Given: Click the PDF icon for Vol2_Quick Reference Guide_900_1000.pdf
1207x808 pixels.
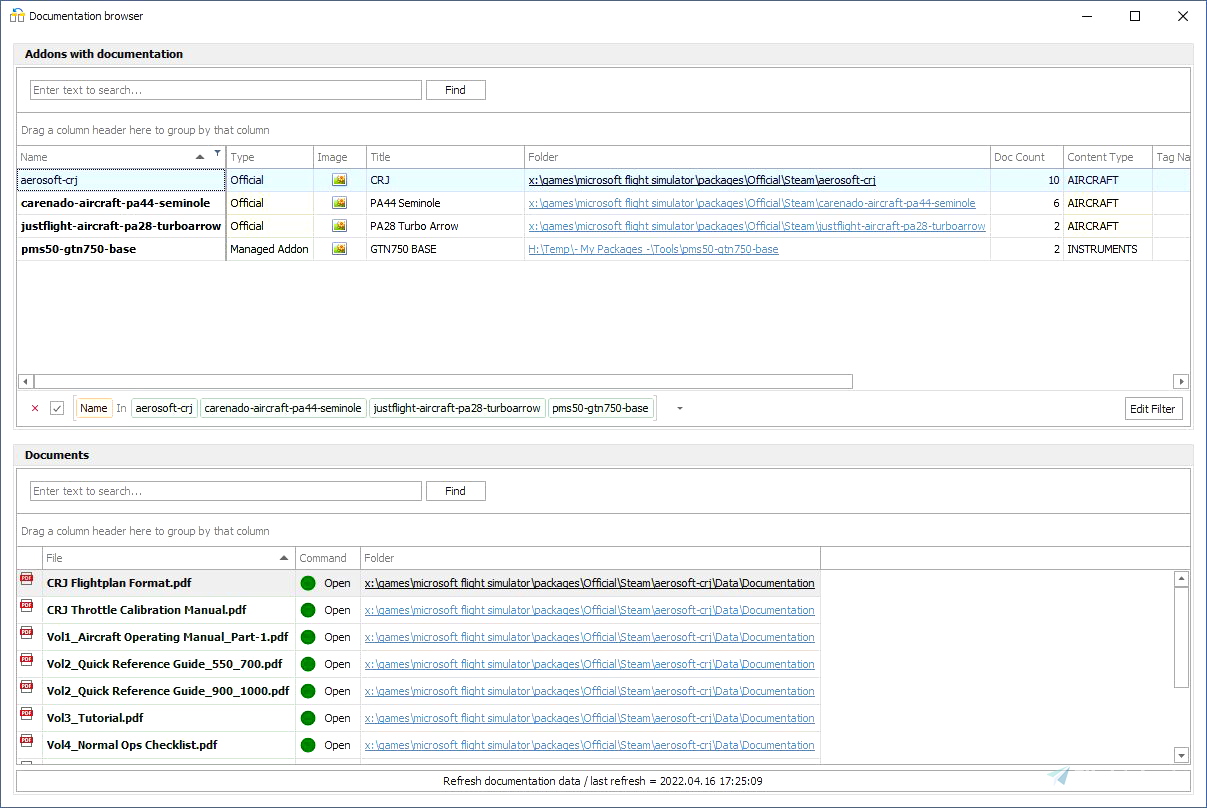Looking at the screenshot, I should [27, 687].
